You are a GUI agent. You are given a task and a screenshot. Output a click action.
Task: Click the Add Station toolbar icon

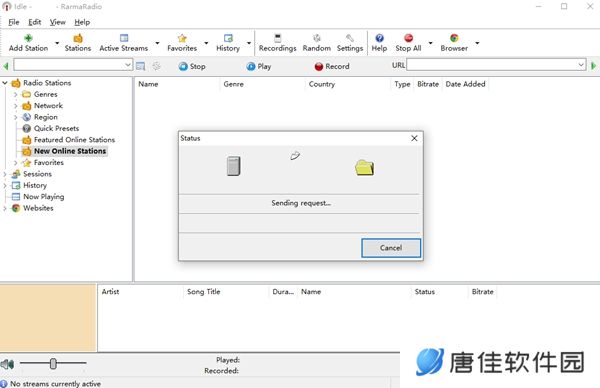click(x=28, y=38)
